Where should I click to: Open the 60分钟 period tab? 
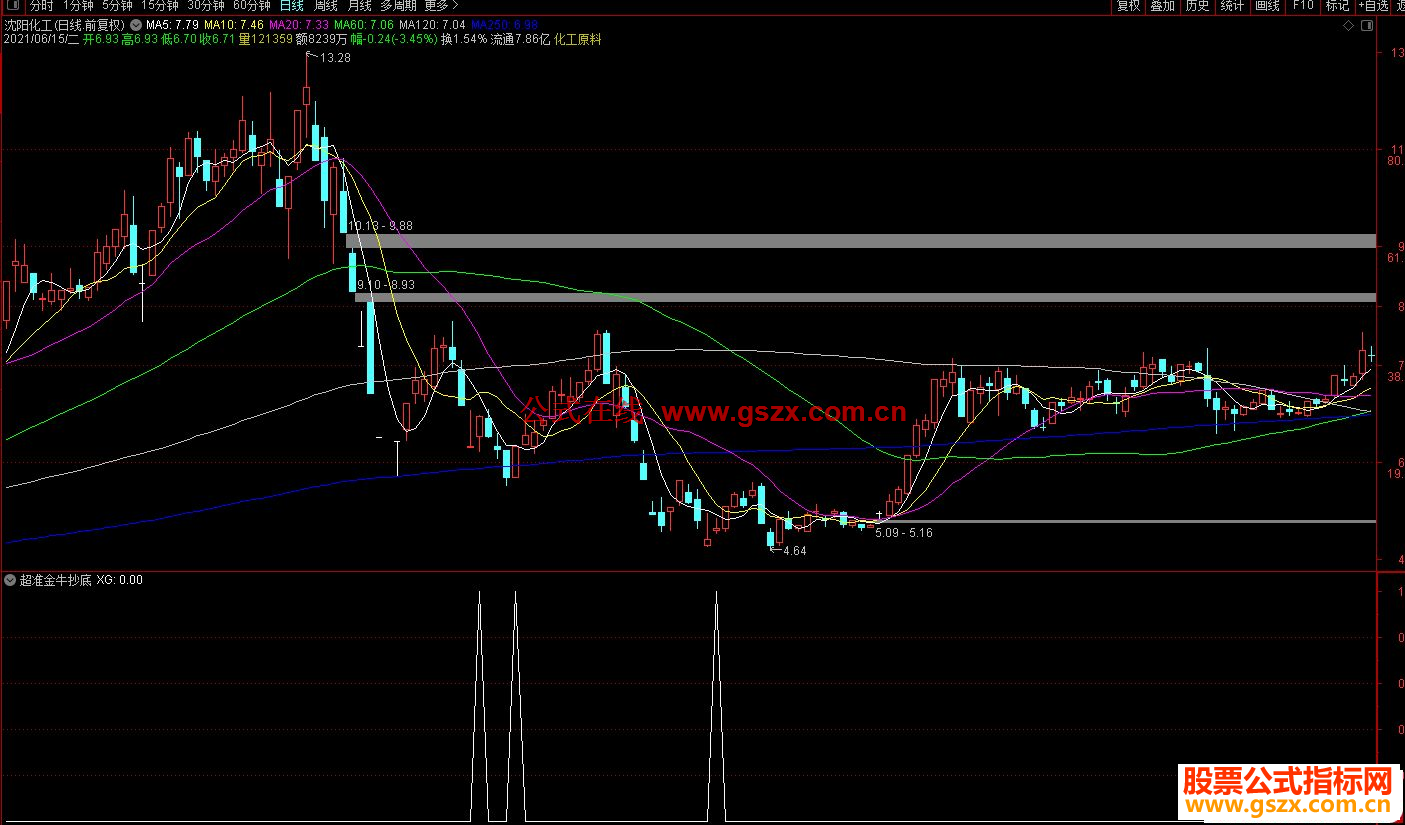(251, 6)
